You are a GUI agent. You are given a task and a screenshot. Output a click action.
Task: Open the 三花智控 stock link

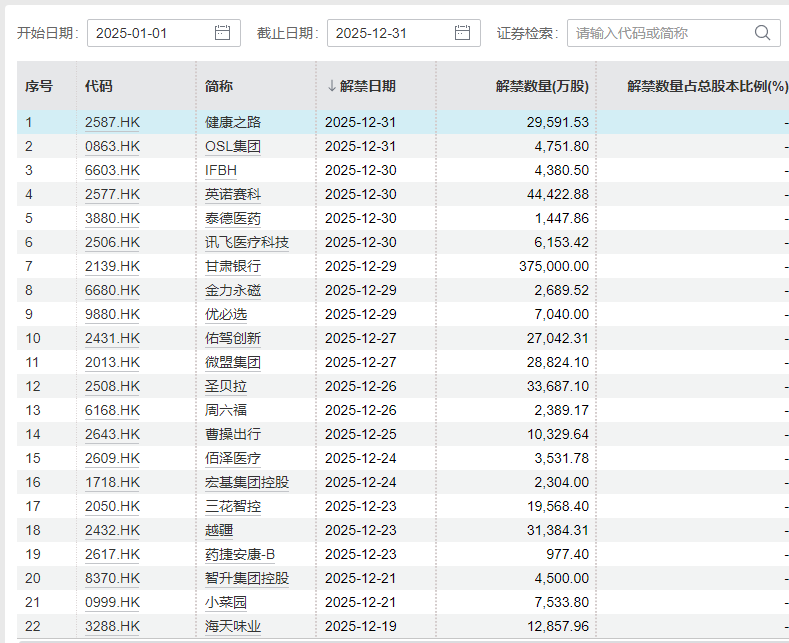coord(232,506)
